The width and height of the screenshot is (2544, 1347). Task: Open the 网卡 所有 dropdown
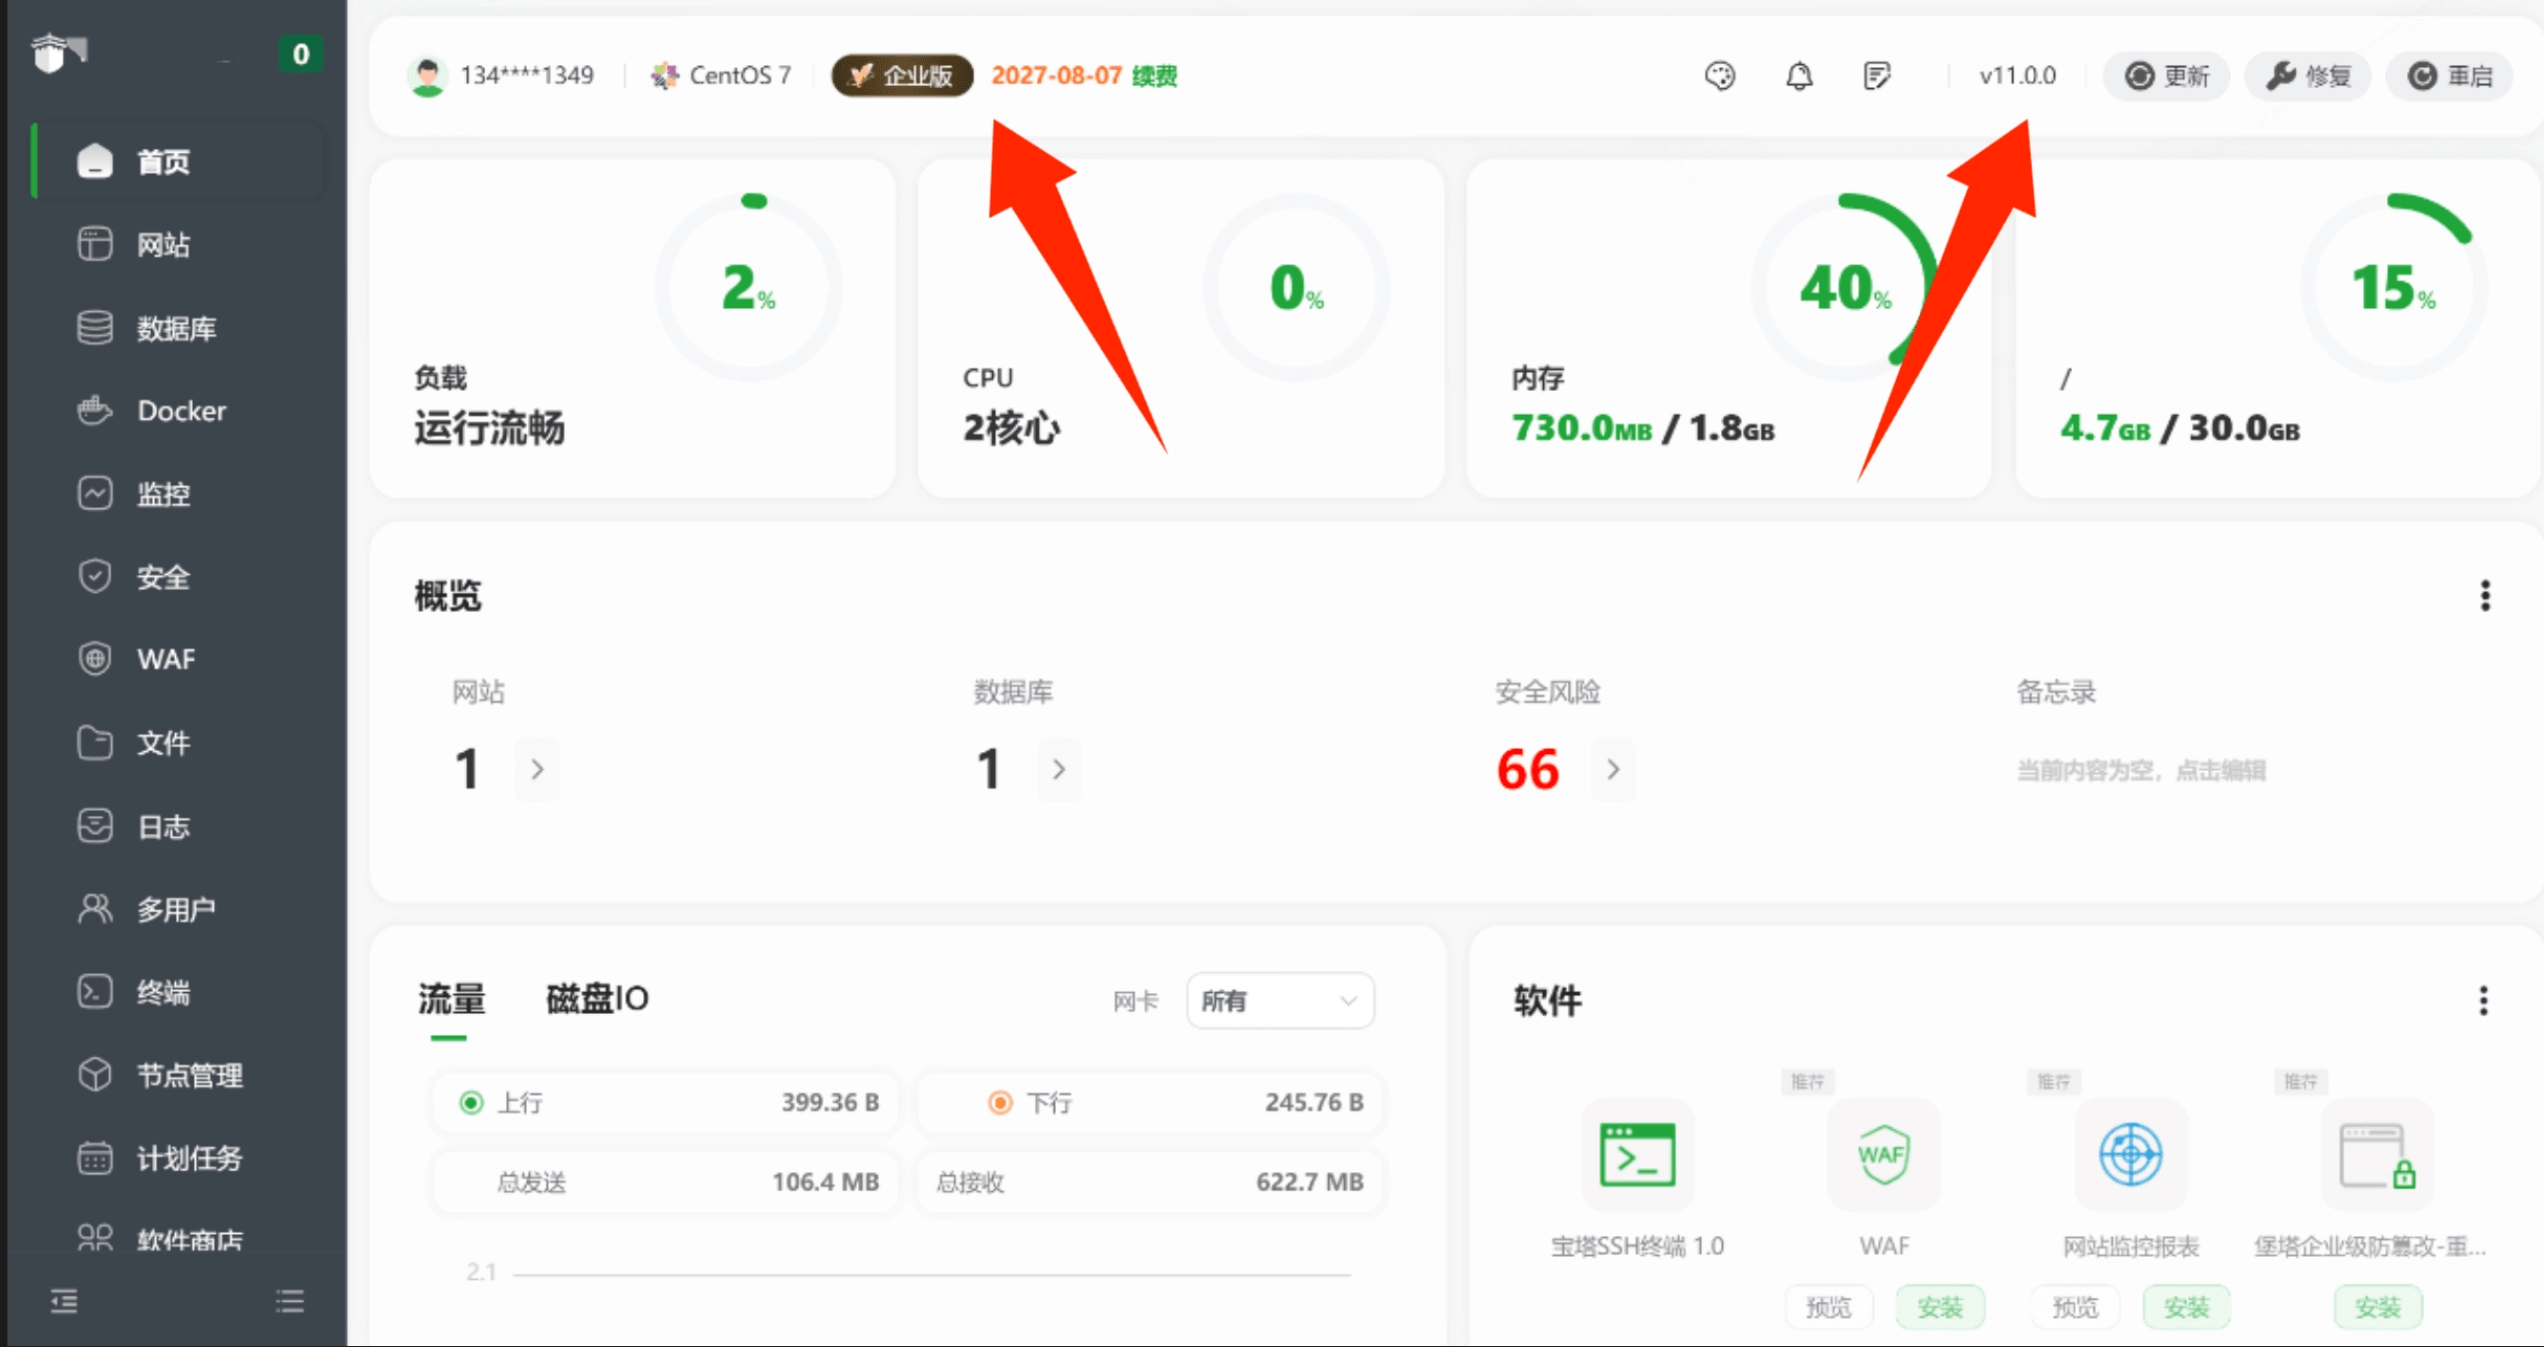click(1279, 1000)
